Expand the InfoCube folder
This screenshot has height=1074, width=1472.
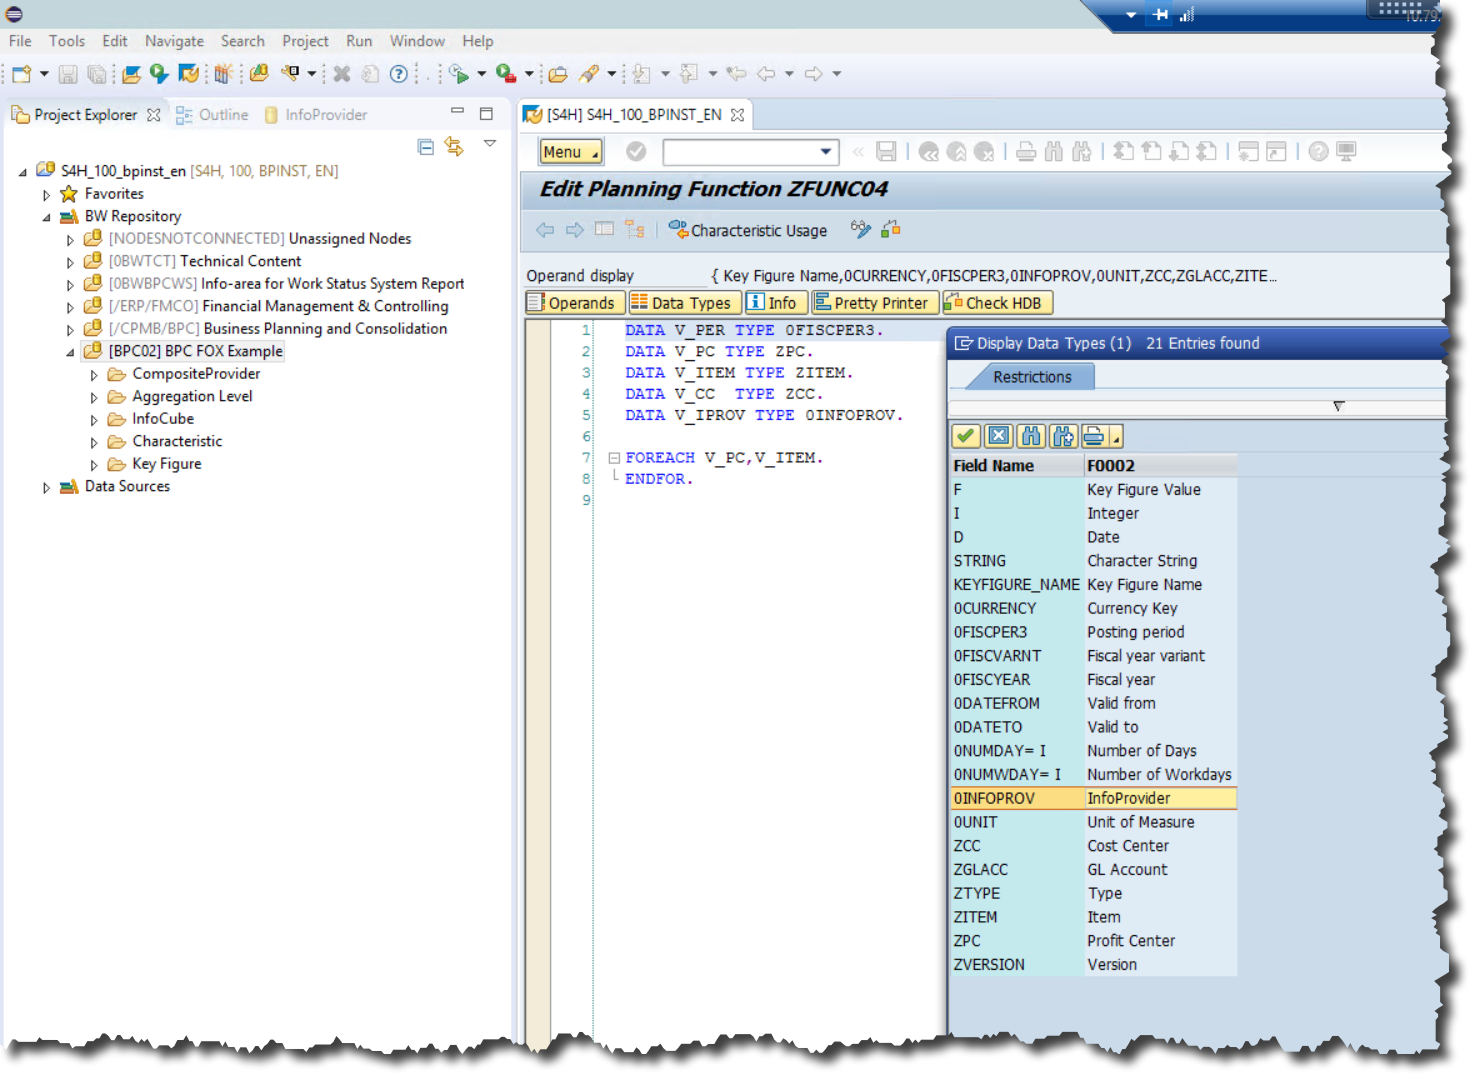93,418
